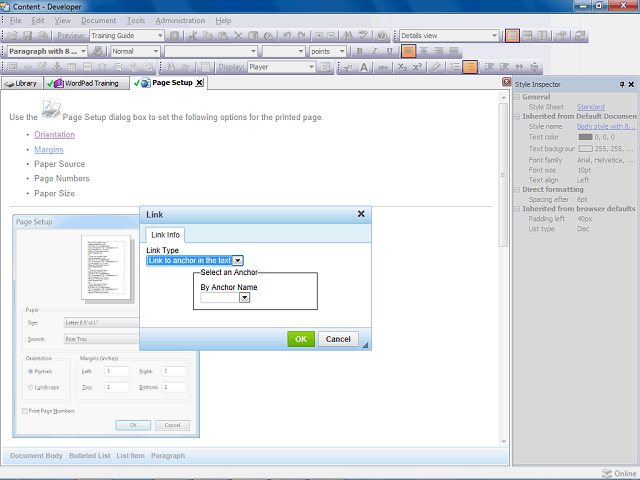Click the List Item breadcrumb in element path

click(130, 456)
